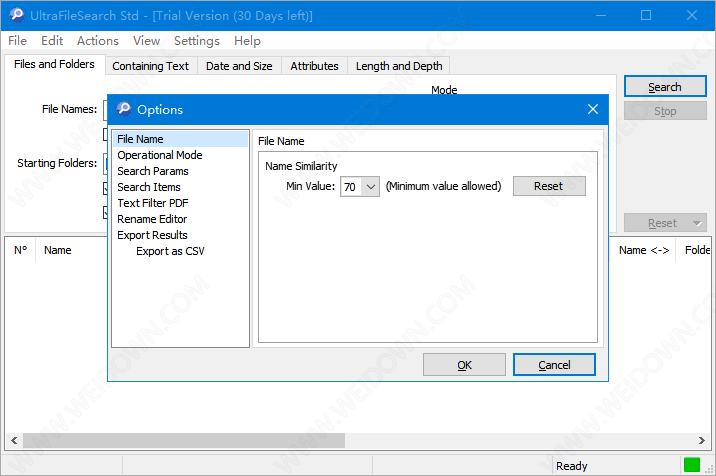The height and width of the screenshot is (476, 716).
Task: Click the Folder column header
Action: click(697, 250)
